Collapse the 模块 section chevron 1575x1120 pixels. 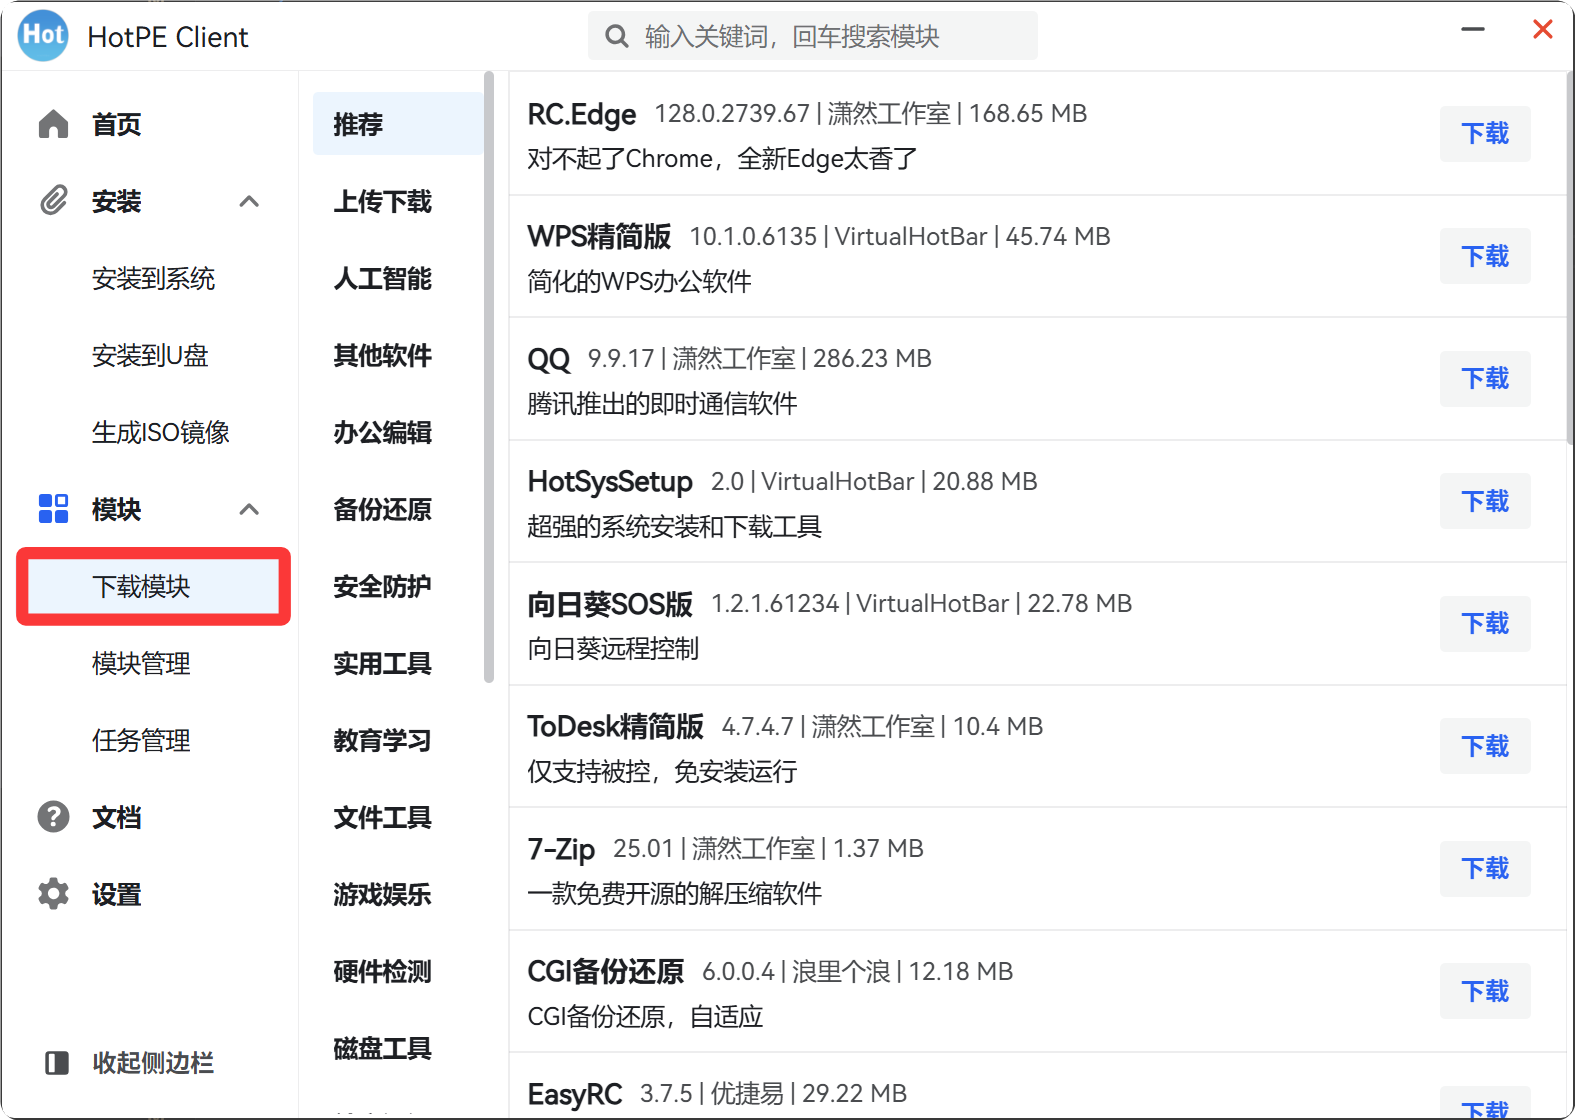249,510
